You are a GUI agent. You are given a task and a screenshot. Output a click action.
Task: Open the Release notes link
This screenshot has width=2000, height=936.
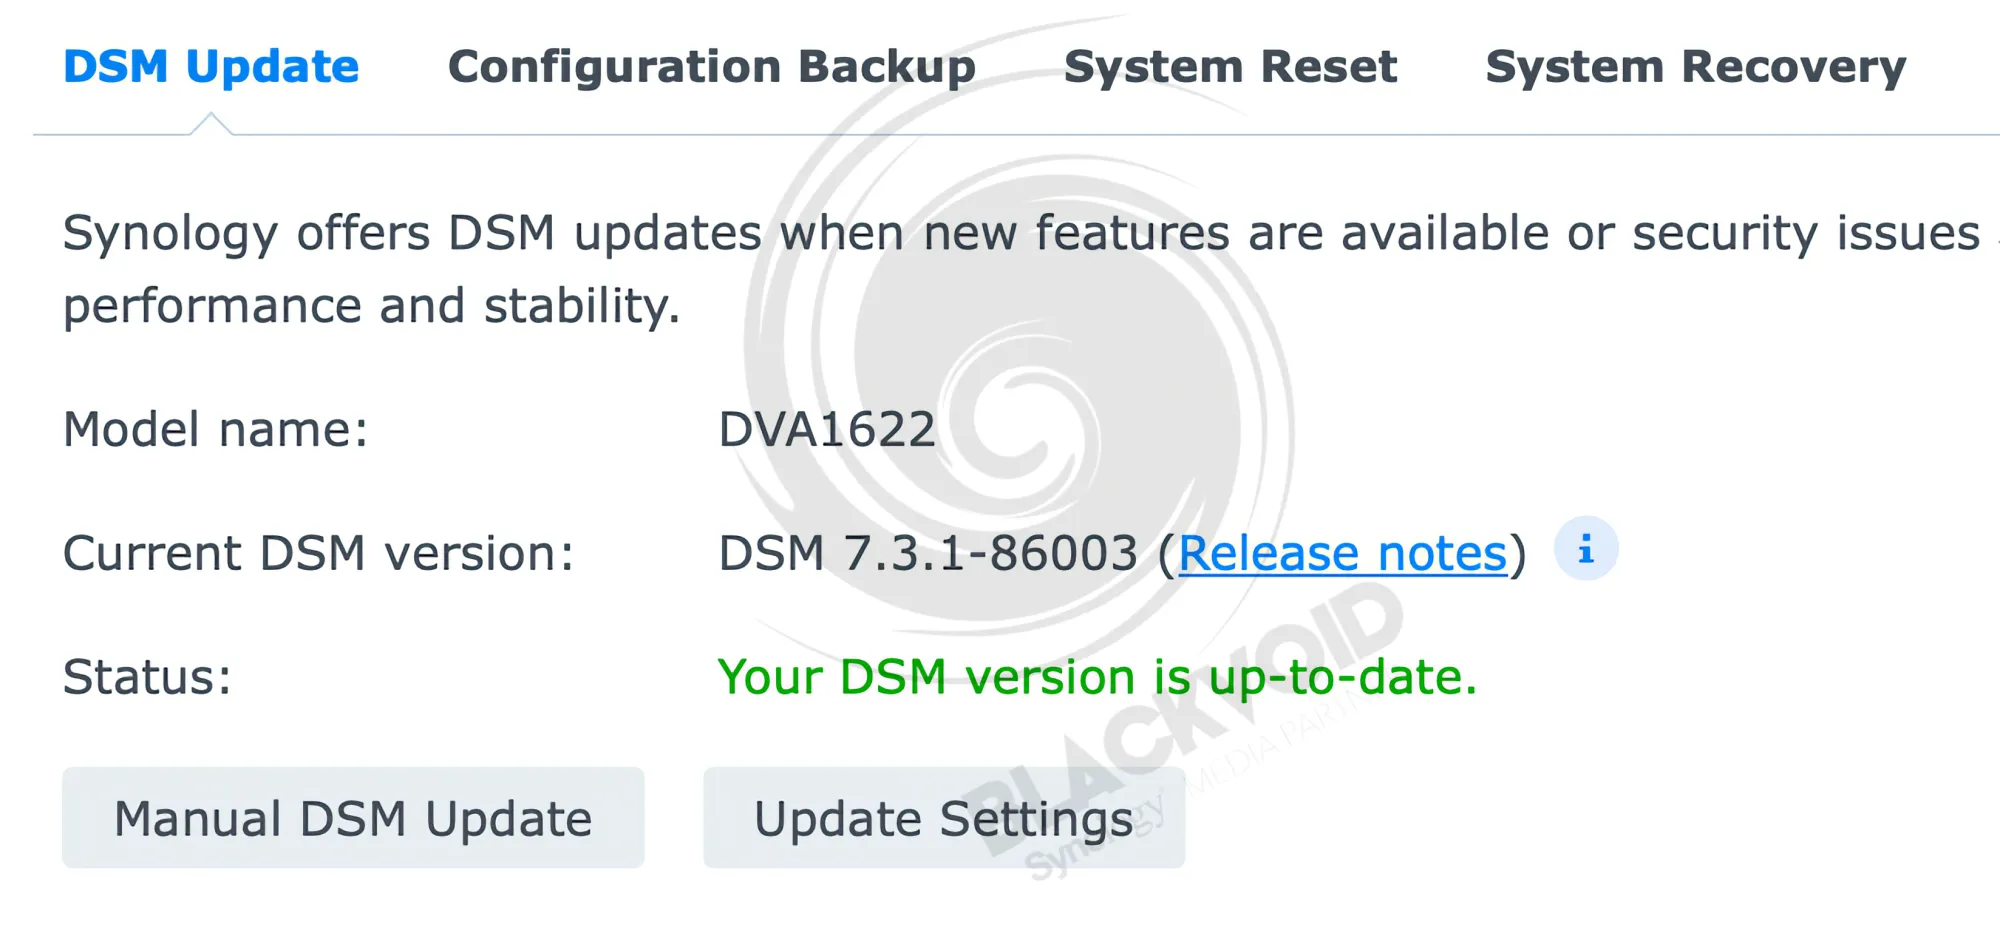coord(1342,553)
